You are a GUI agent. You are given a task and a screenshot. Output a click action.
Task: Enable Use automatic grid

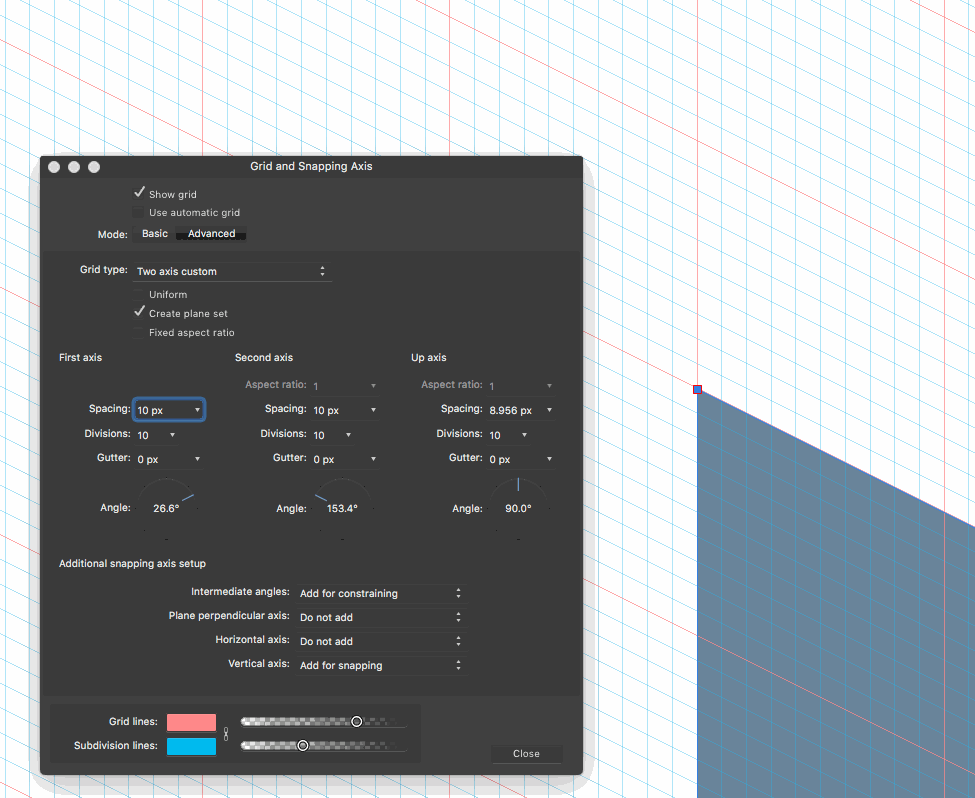tap(140, 212)
